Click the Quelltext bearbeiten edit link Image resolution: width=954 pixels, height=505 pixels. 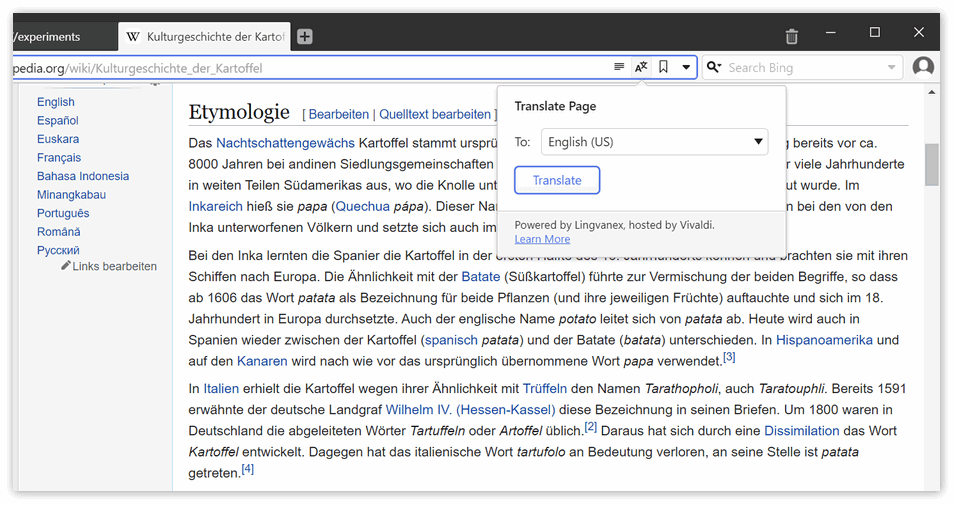pyautogui.click(x=434, y=114)
